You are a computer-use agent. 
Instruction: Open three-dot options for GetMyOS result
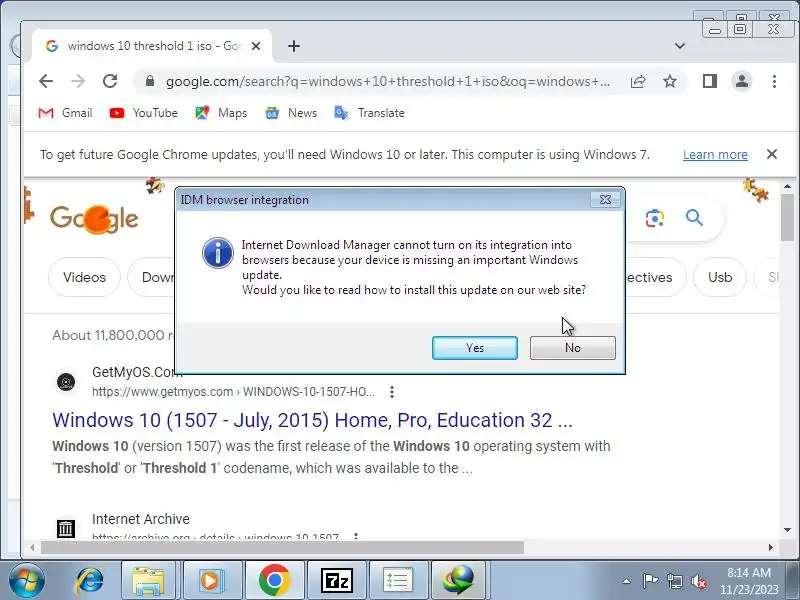click(x=392, y=392)
